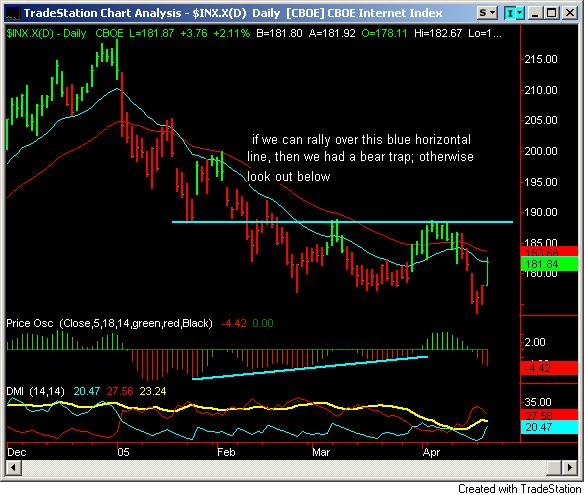The width and height of the screenshot is (584, 495).
Task: Click the red -4.42 oscillator value marker
Action: (x=549, y=368)
